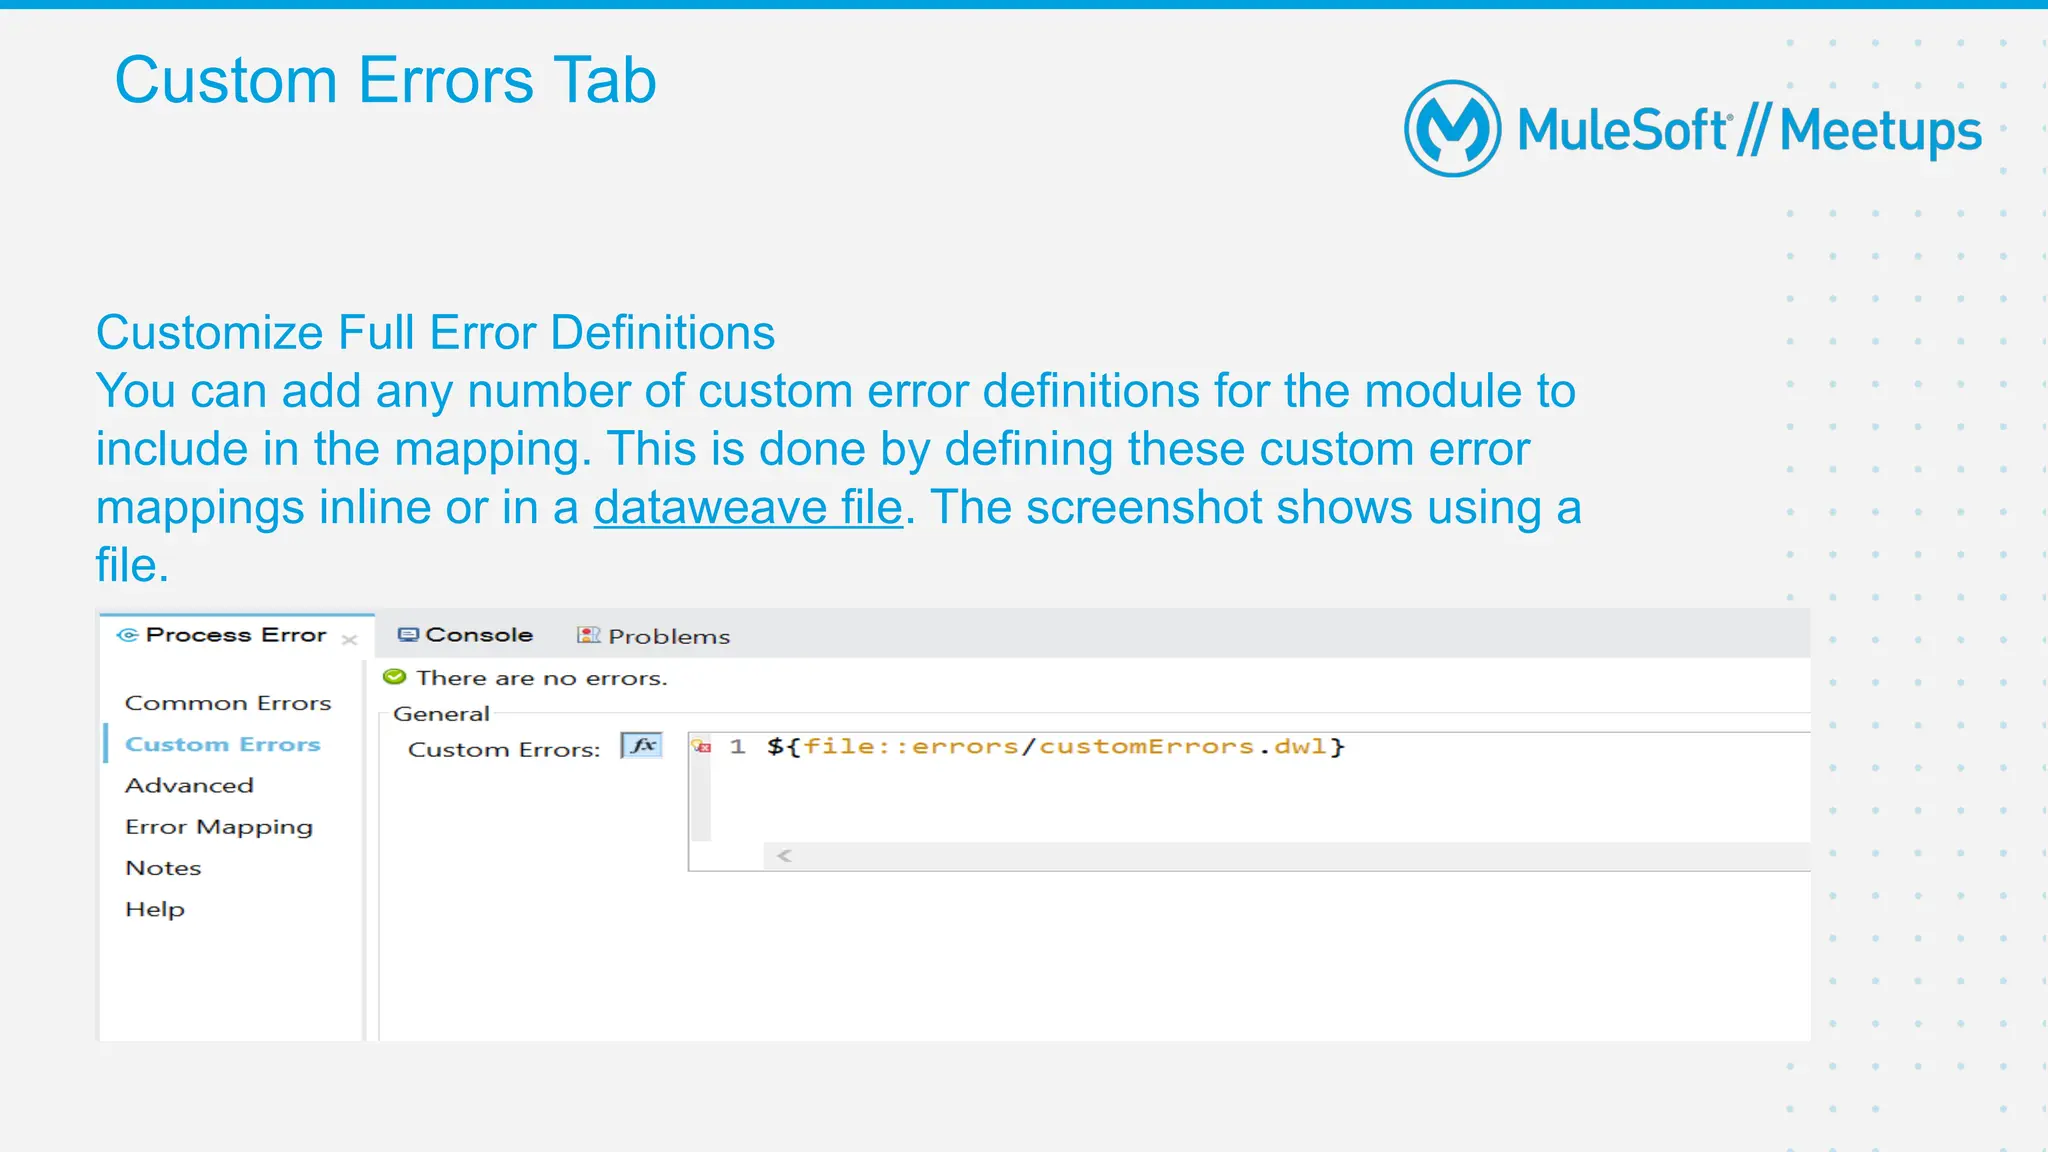The image size is (2048, 1152).
Task: Switch to the Console tab
Action: 465,635
